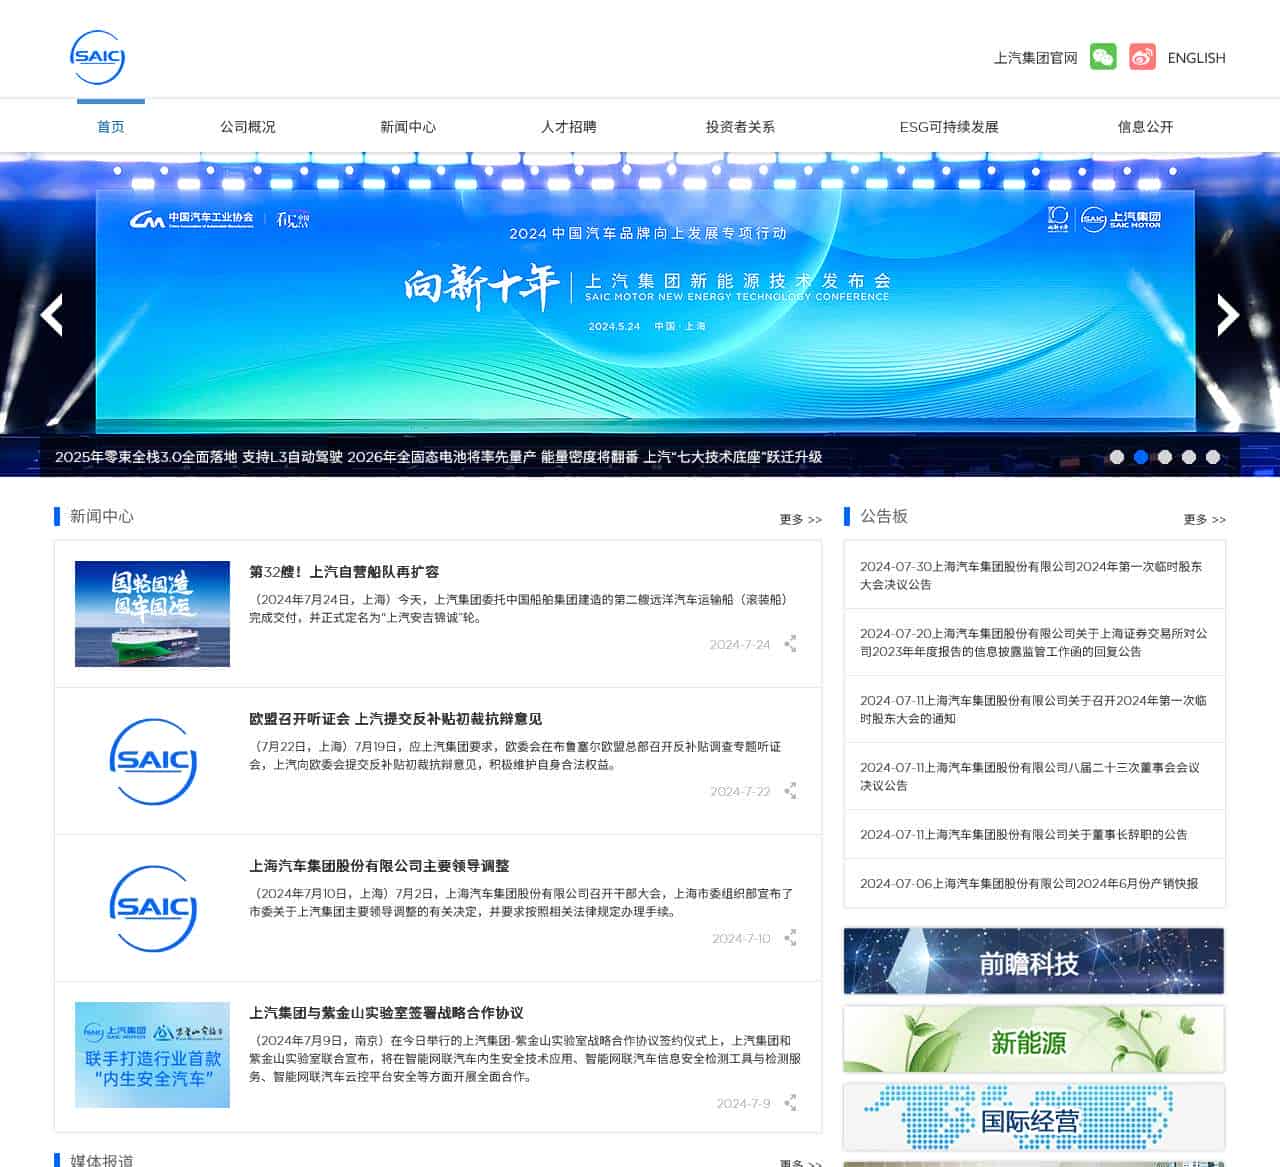
Task: Click the banner headline about 2025年零束全栈3.0
Action: coord(438,457)
